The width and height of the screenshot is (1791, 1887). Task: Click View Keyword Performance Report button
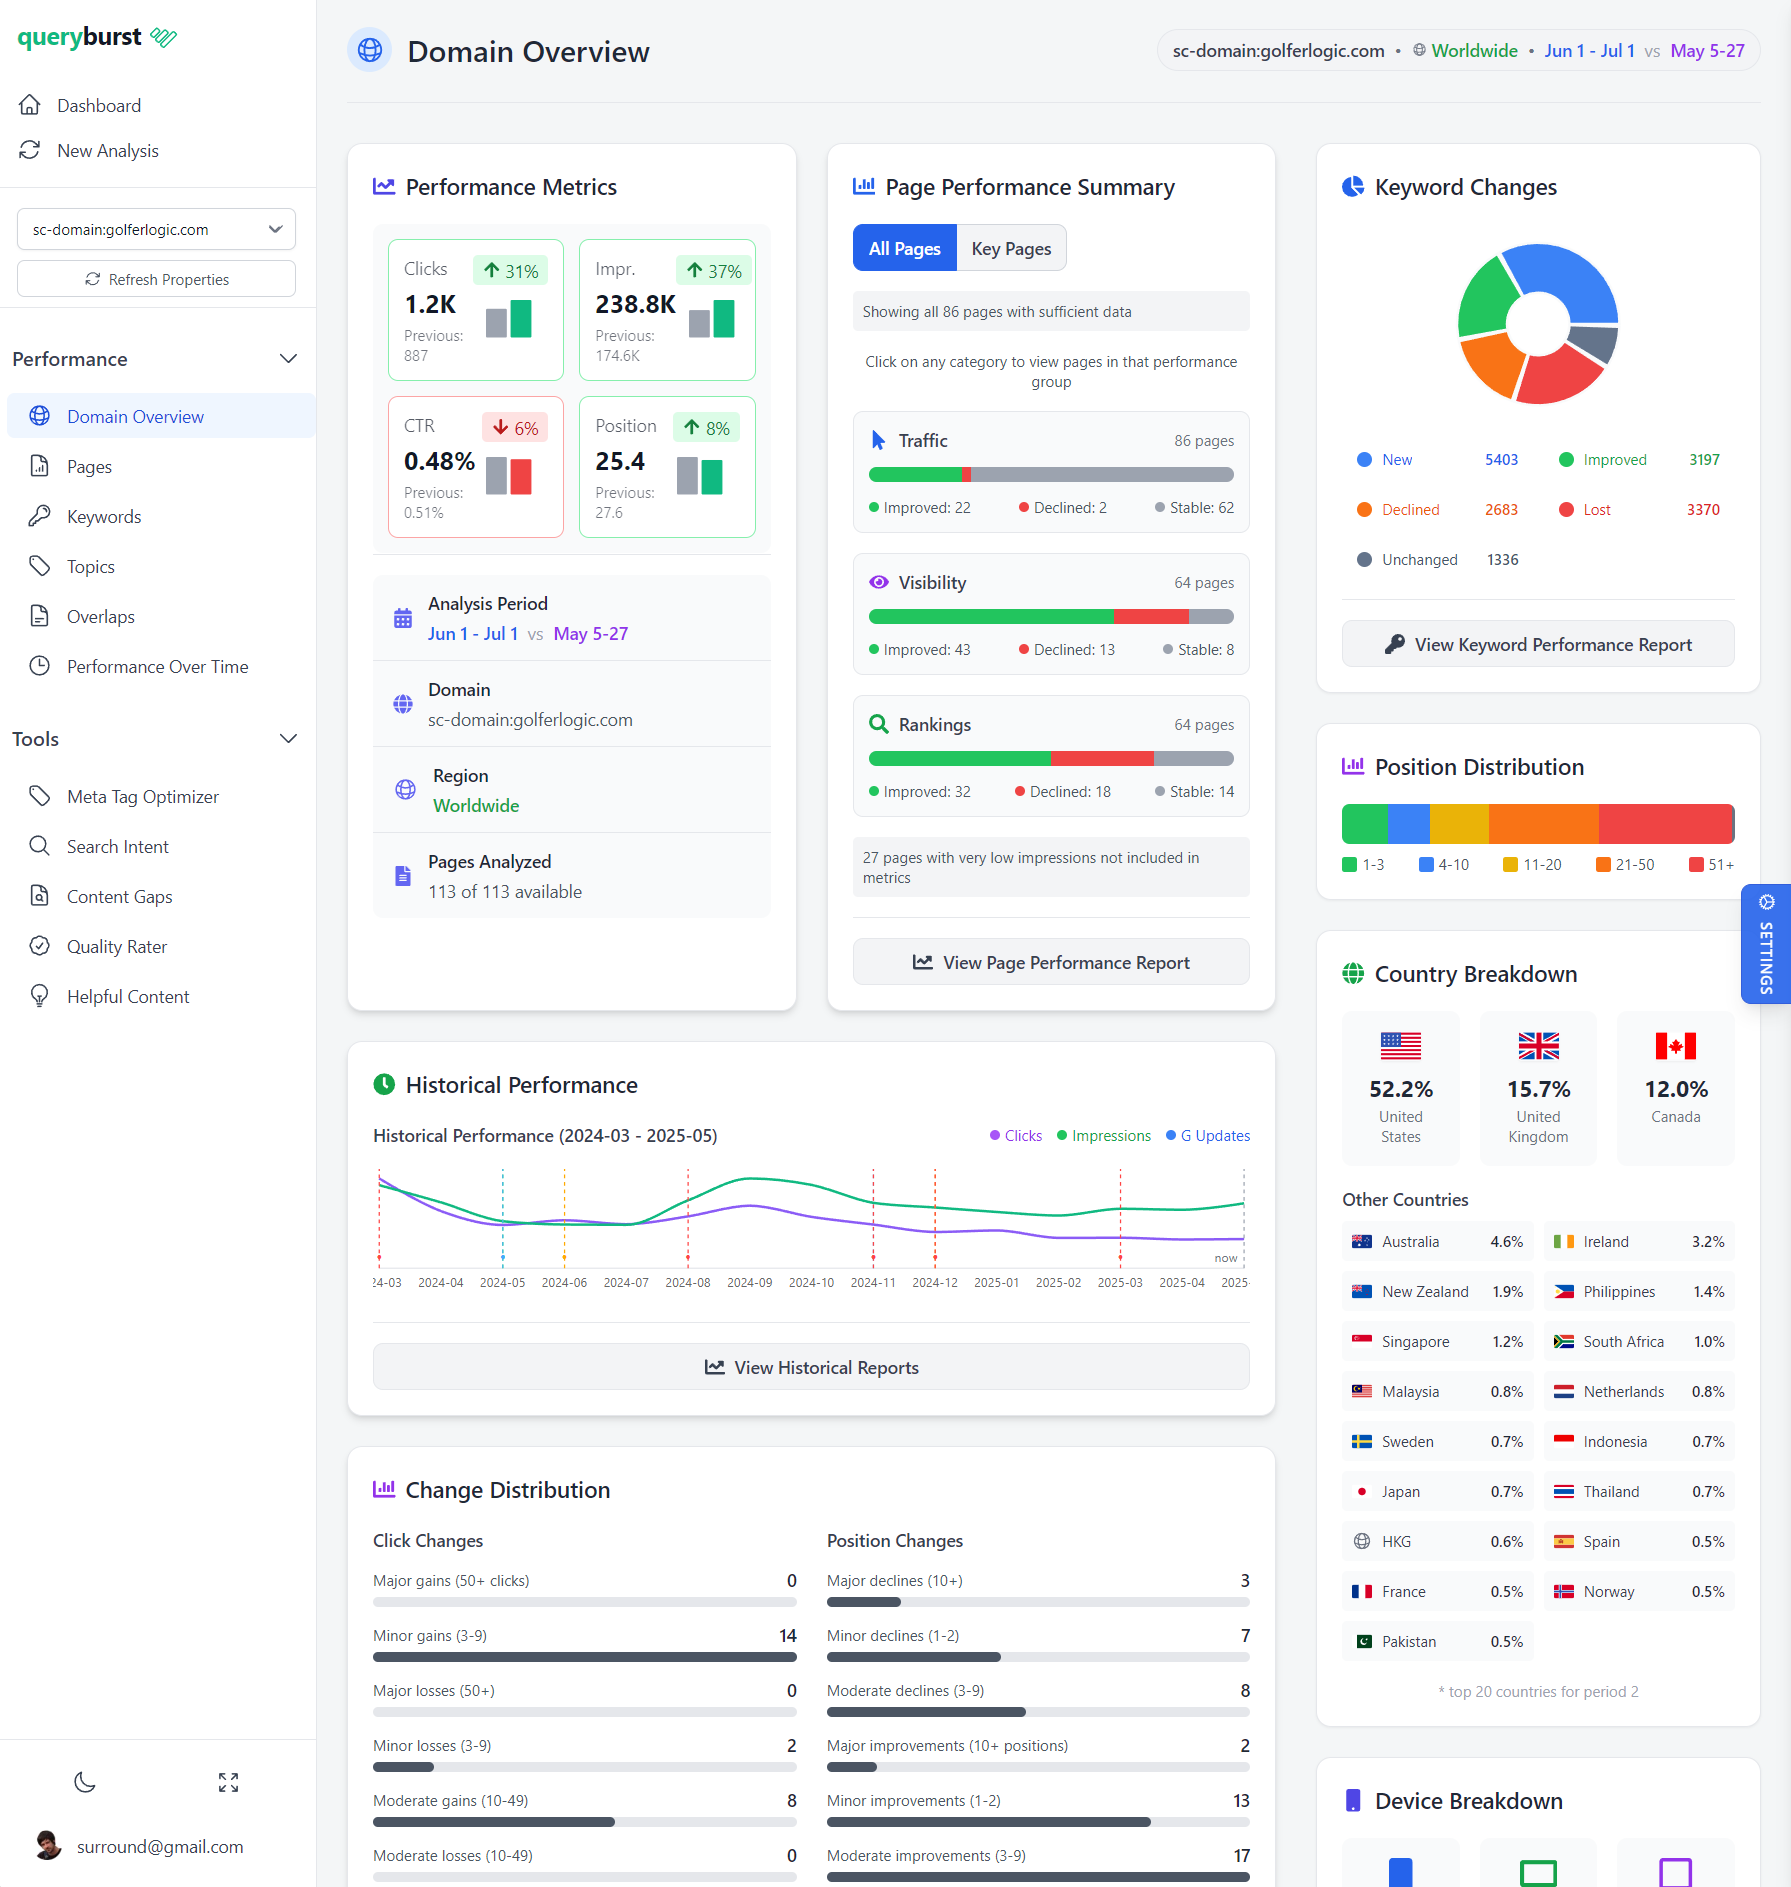click(1538, 644)
